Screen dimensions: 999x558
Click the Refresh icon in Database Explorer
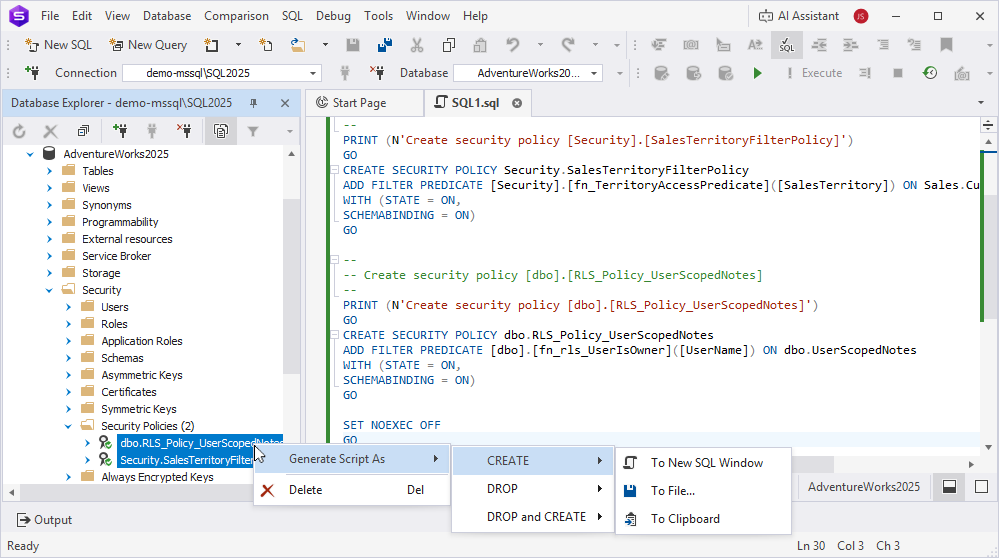tap(19, 131)
